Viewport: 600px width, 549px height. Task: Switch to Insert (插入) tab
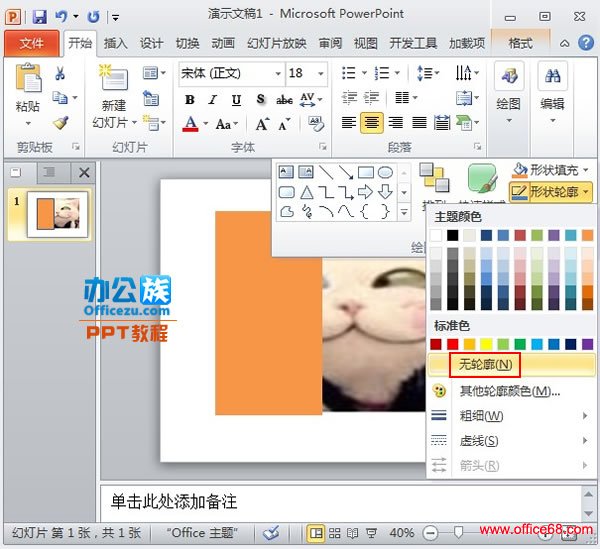[x=116, y=43]
